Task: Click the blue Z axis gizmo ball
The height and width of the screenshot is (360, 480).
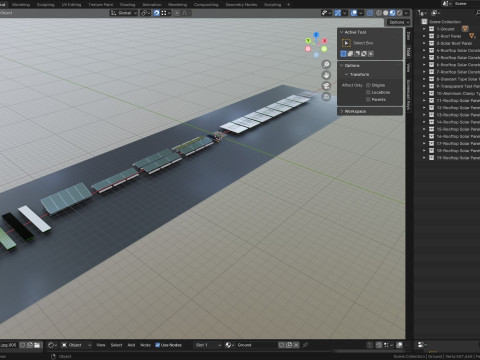Action: coord(316,35)
